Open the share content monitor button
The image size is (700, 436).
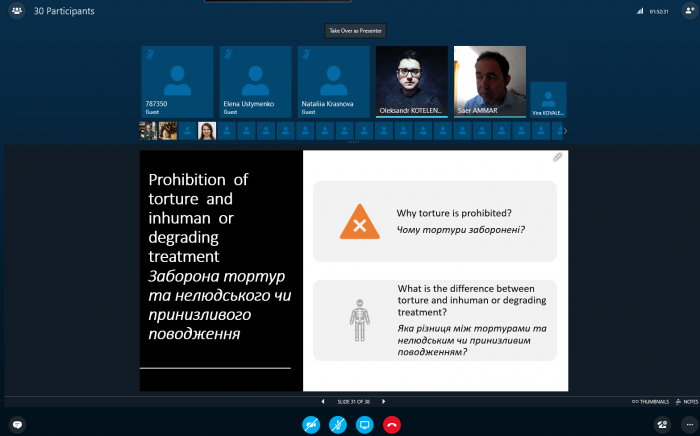click(x=365, y=424)
